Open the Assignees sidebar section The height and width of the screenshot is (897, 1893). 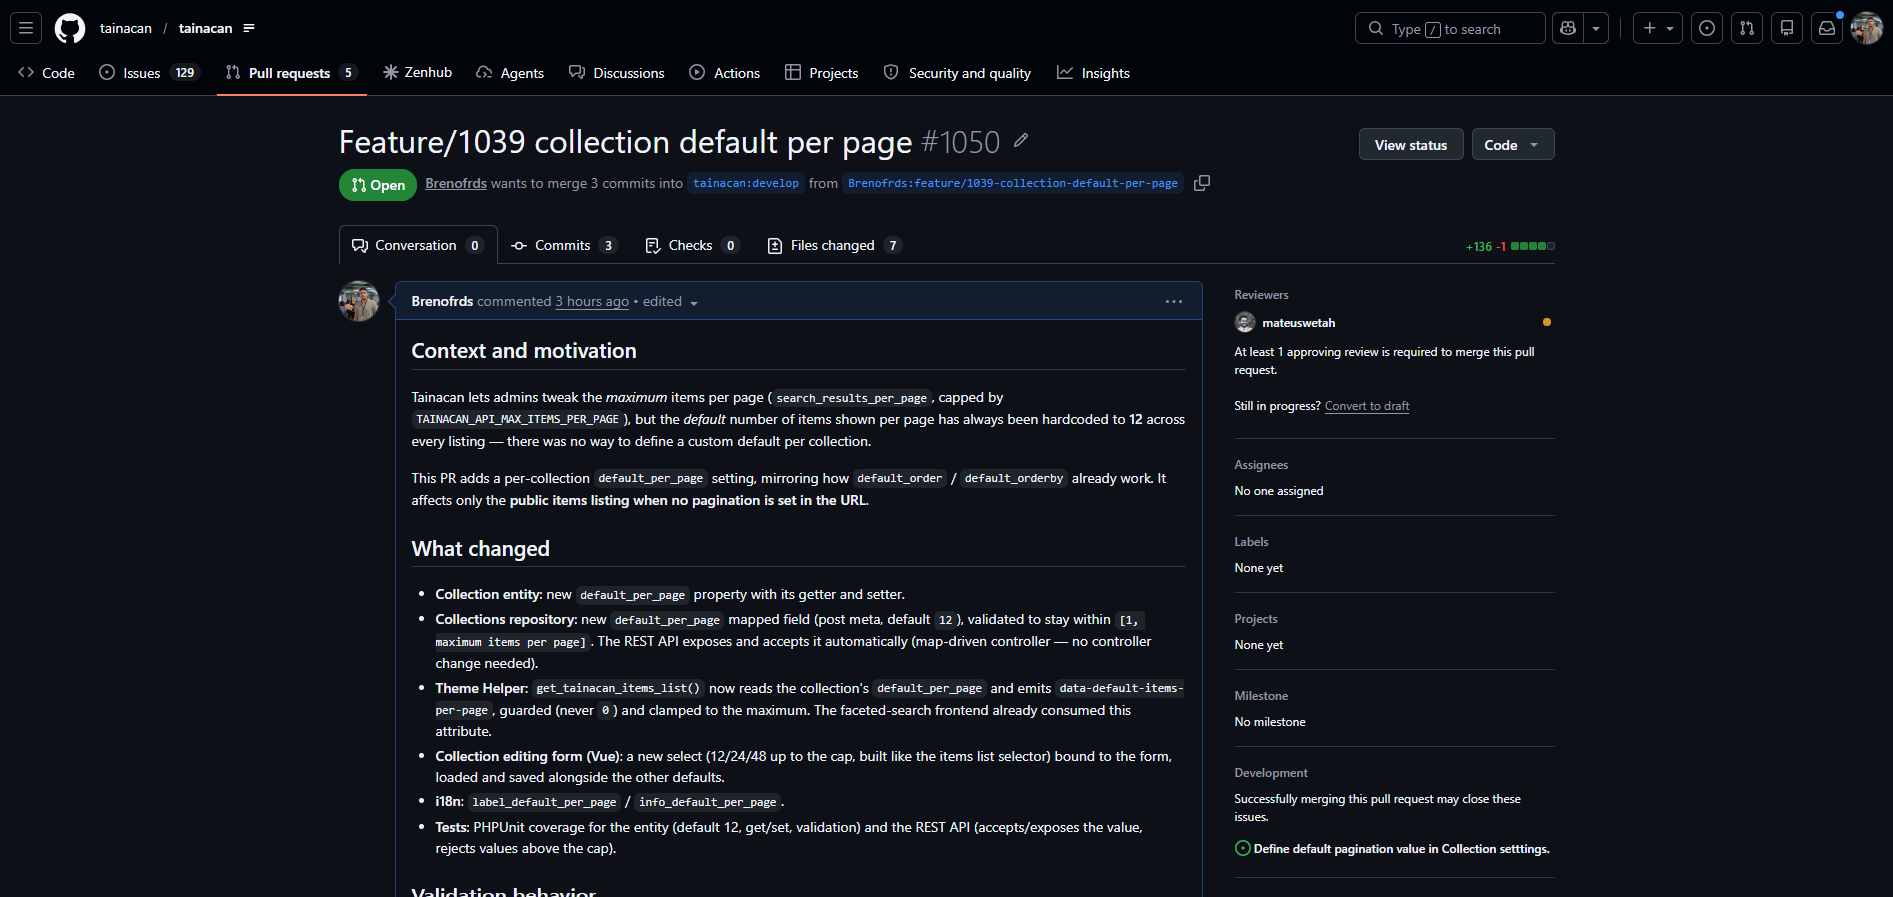[1261, 465]
